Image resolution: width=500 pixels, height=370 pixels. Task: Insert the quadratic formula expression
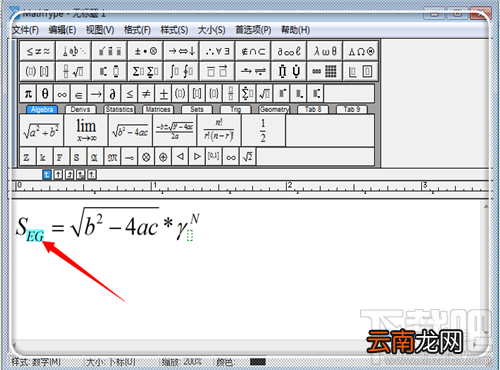pos(175,131)
